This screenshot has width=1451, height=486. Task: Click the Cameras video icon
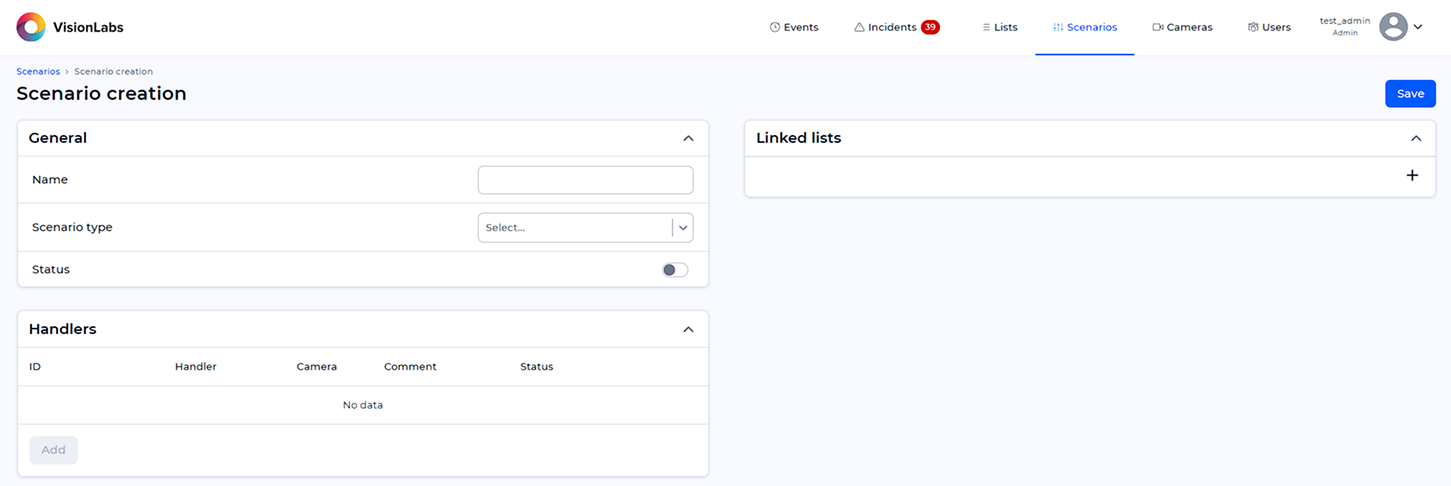click(1158, 27)
